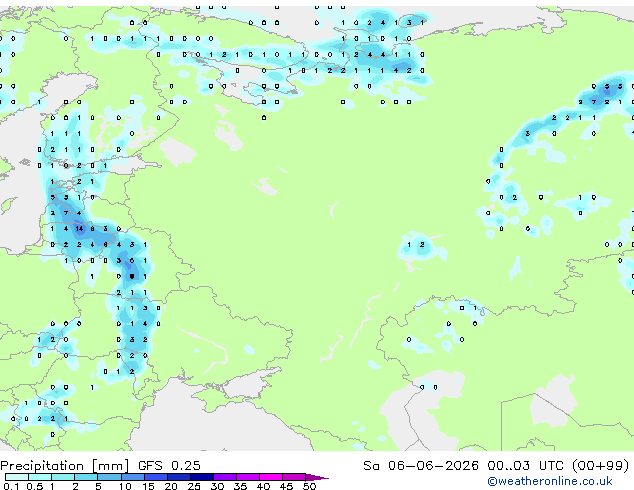Click the '0.1' legend scale label
This screenshot has height=490, width=634.
(x=12, y=486)
